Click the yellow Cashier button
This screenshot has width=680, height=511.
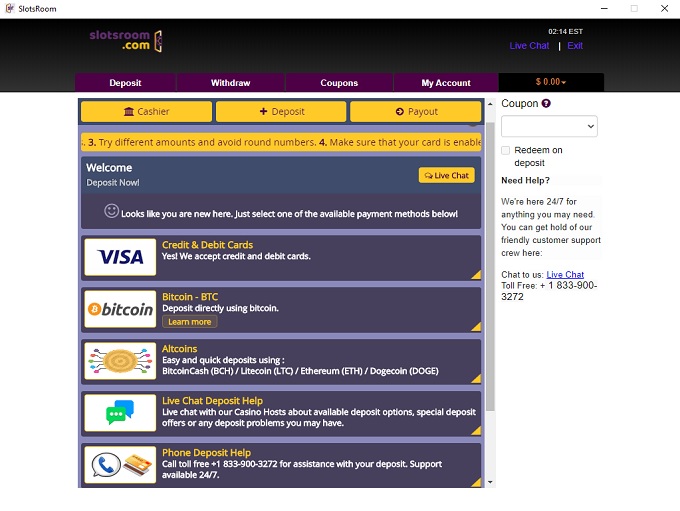[147, 111]
